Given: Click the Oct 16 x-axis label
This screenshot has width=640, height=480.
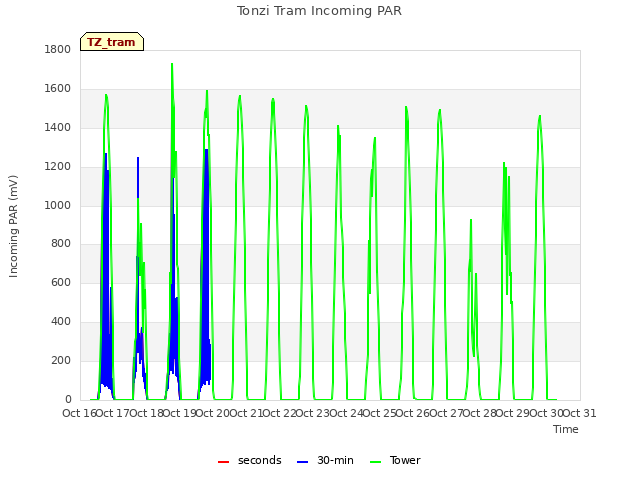Looking at the screenshot, I should coord(79,413).
